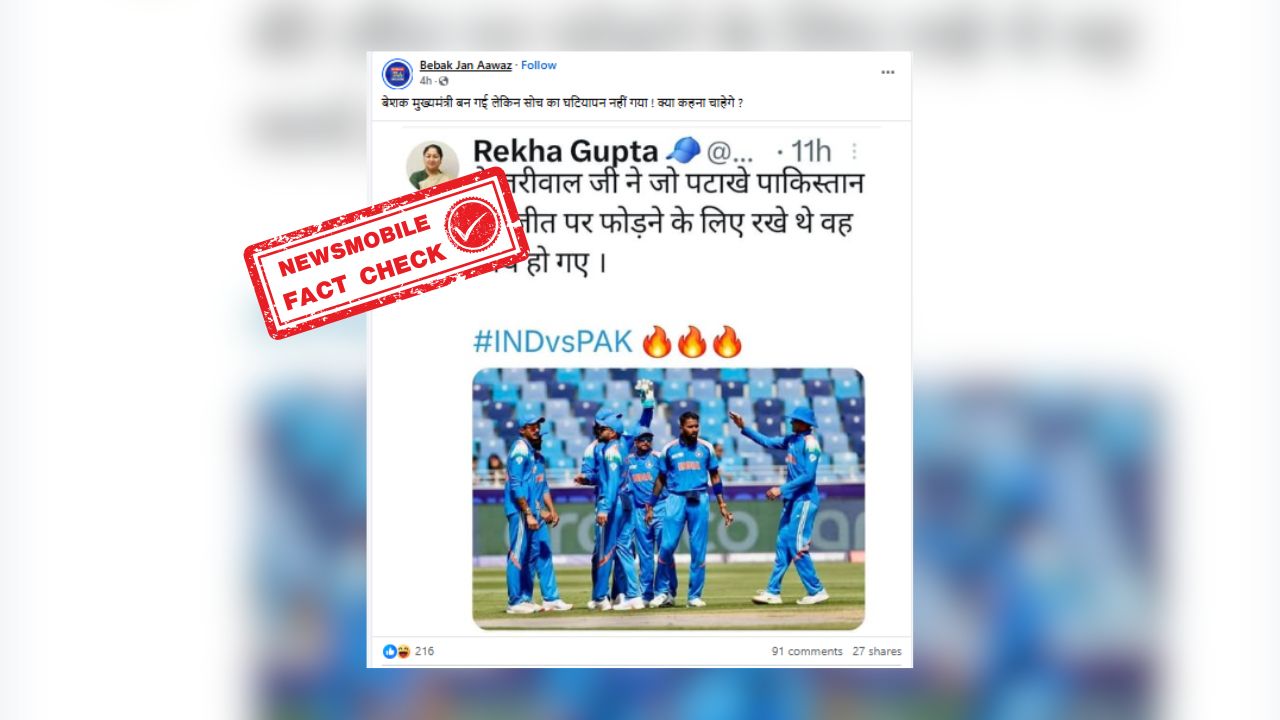Viewport: 1280px width, 720px height.
Task: Click the fire emojis after hashtag
Action: tap(692, 341)
